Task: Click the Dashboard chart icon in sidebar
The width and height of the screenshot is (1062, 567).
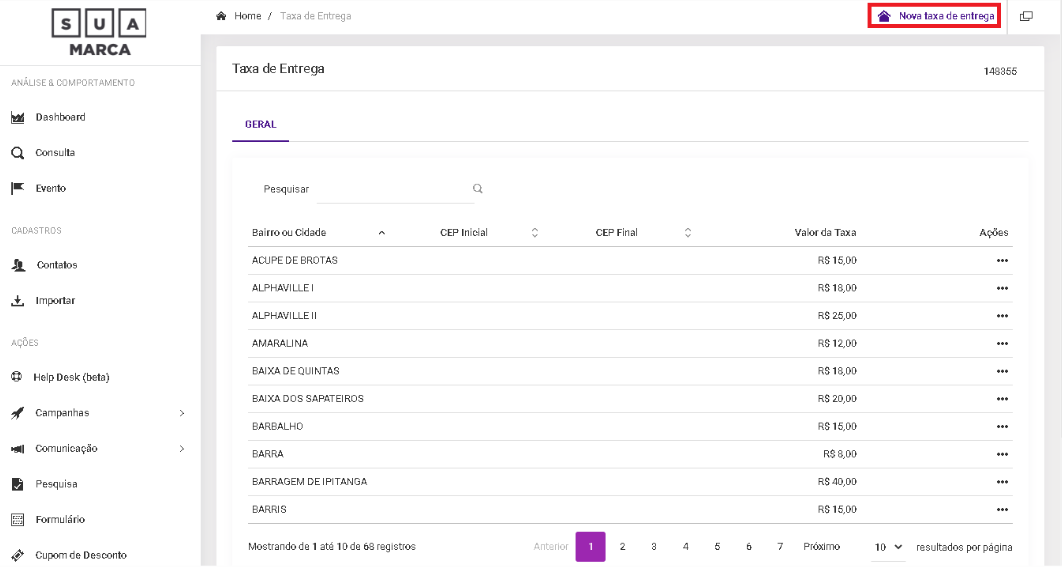Action: click(17, 118)
